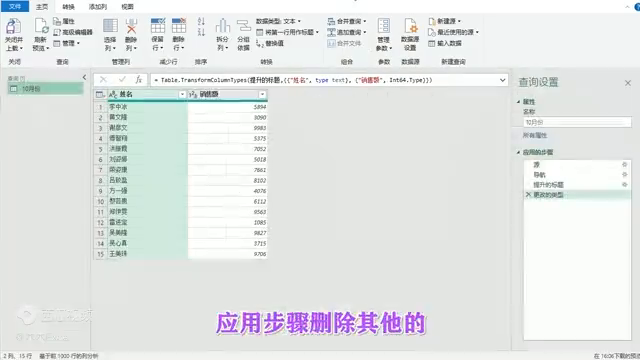This screenshot has height=360, width=640.
Task: Select the 10月份 query in queries pane
Action: click(45, 89)
